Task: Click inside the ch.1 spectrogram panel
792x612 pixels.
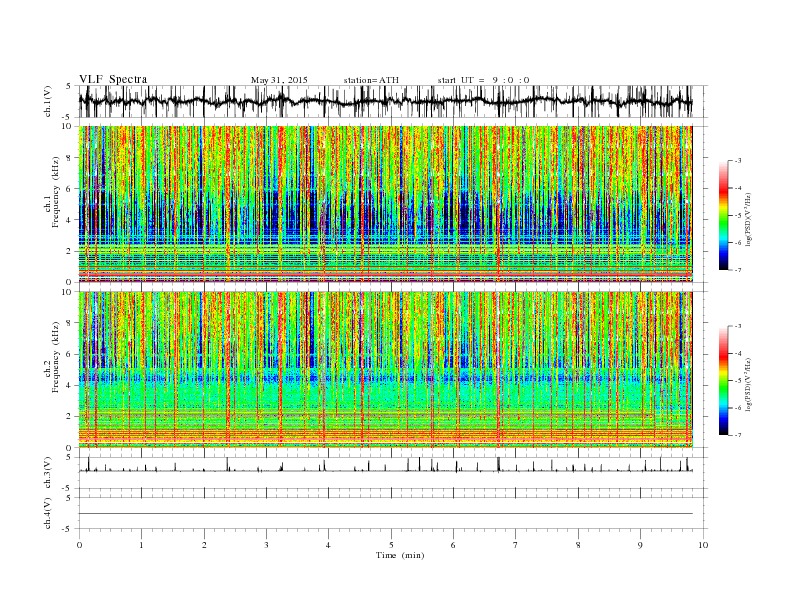Action: (385, 204)
